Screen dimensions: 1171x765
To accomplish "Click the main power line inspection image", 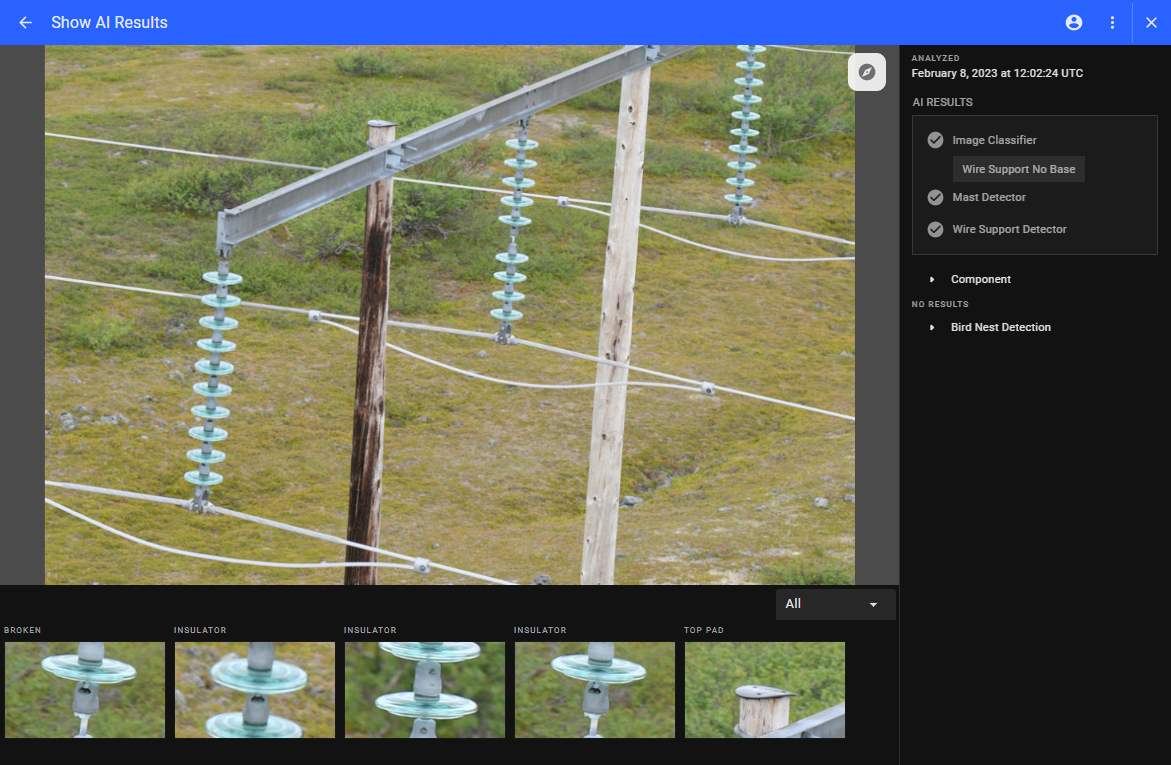I will point(450,315).
